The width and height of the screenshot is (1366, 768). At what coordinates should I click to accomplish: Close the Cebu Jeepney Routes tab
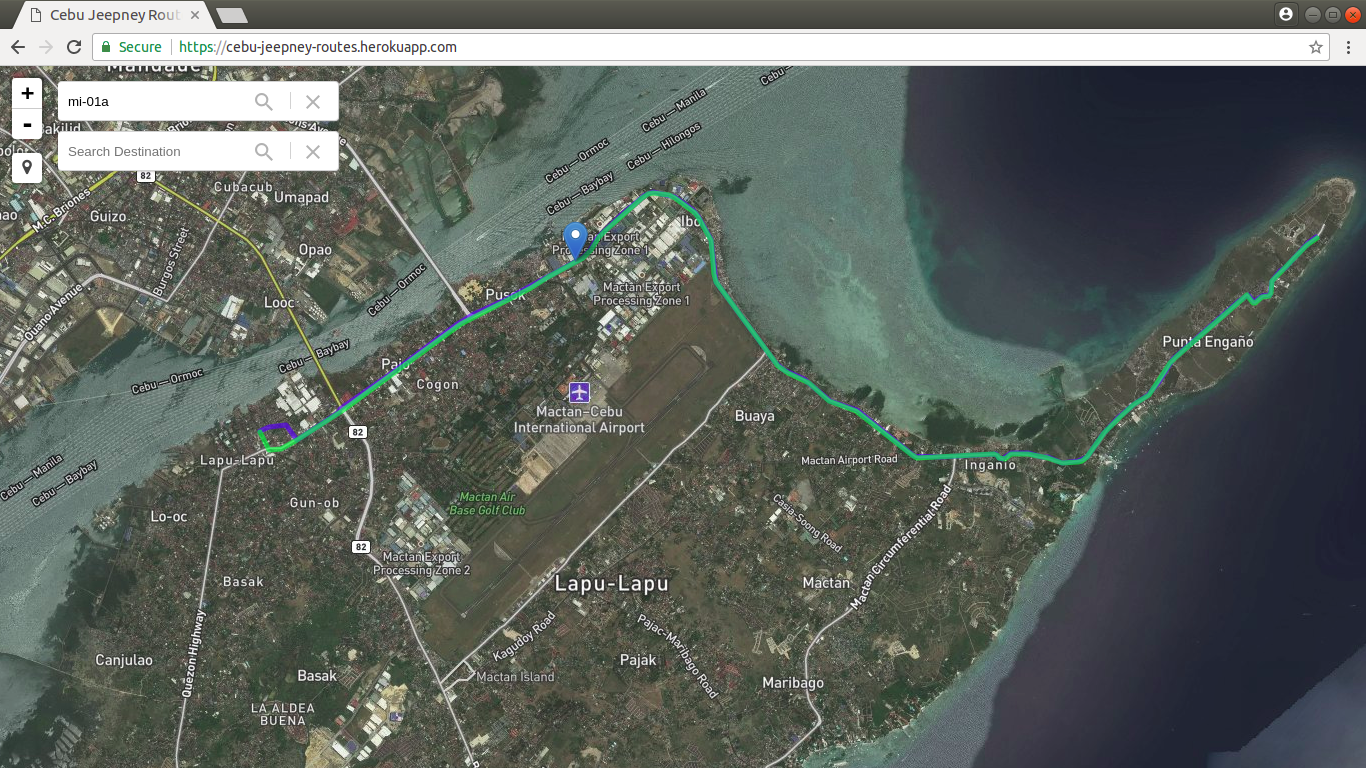tap(195, 15)
